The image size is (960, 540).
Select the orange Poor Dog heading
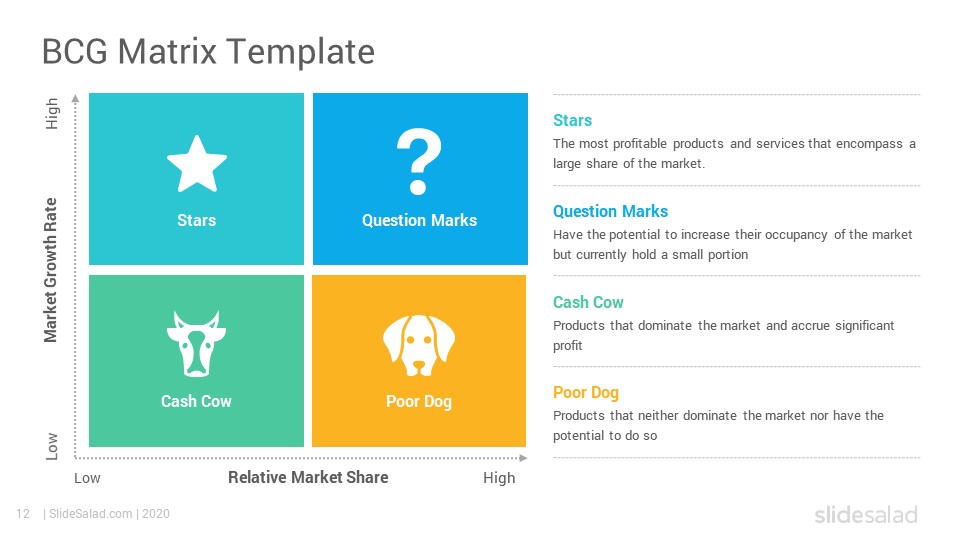[586, 392]
